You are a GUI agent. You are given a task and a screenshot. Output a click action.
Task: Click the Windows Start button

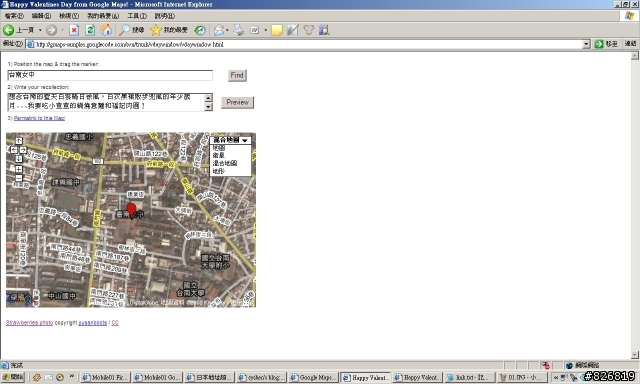pyautogui.click(x=13, y=377)
